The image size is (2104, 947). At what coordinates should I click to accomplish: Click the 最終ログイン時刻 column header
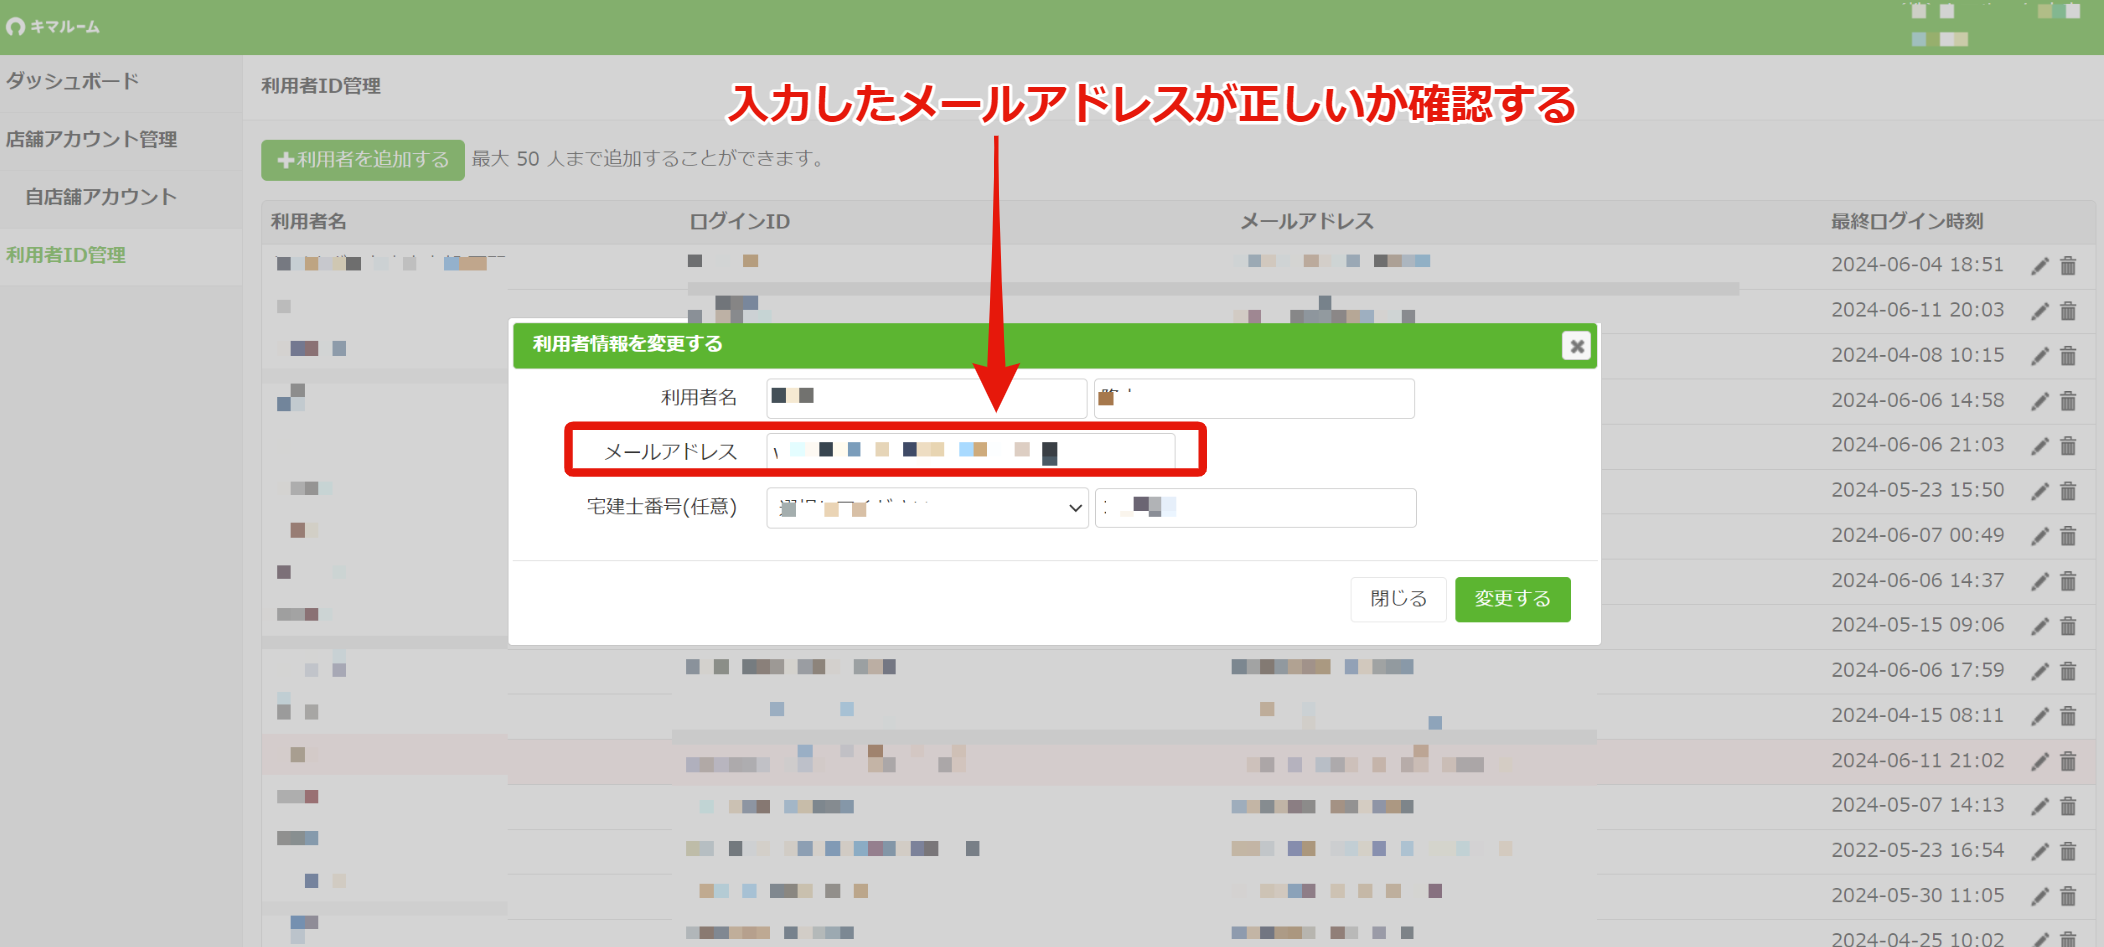(1906, 221)
